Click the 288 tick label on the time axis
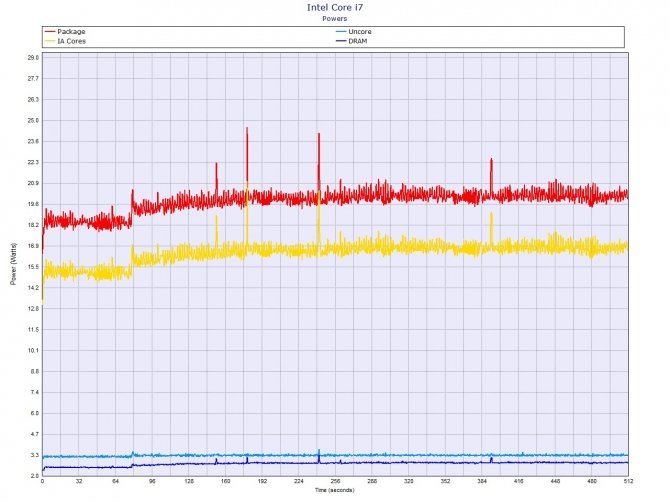Image resolution: width=670 pixels, height=502 pixels. 372,481
